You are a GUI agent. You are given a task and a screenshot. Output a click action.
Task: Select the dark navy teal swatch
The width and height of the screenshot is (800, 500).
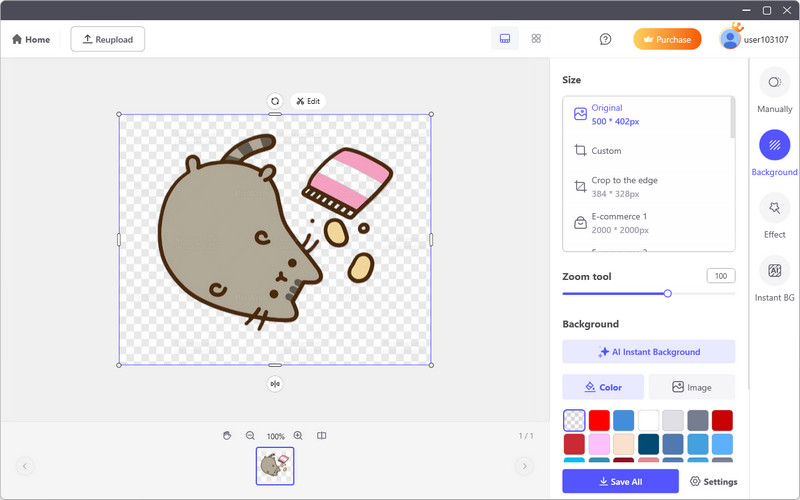click(648, 444)
